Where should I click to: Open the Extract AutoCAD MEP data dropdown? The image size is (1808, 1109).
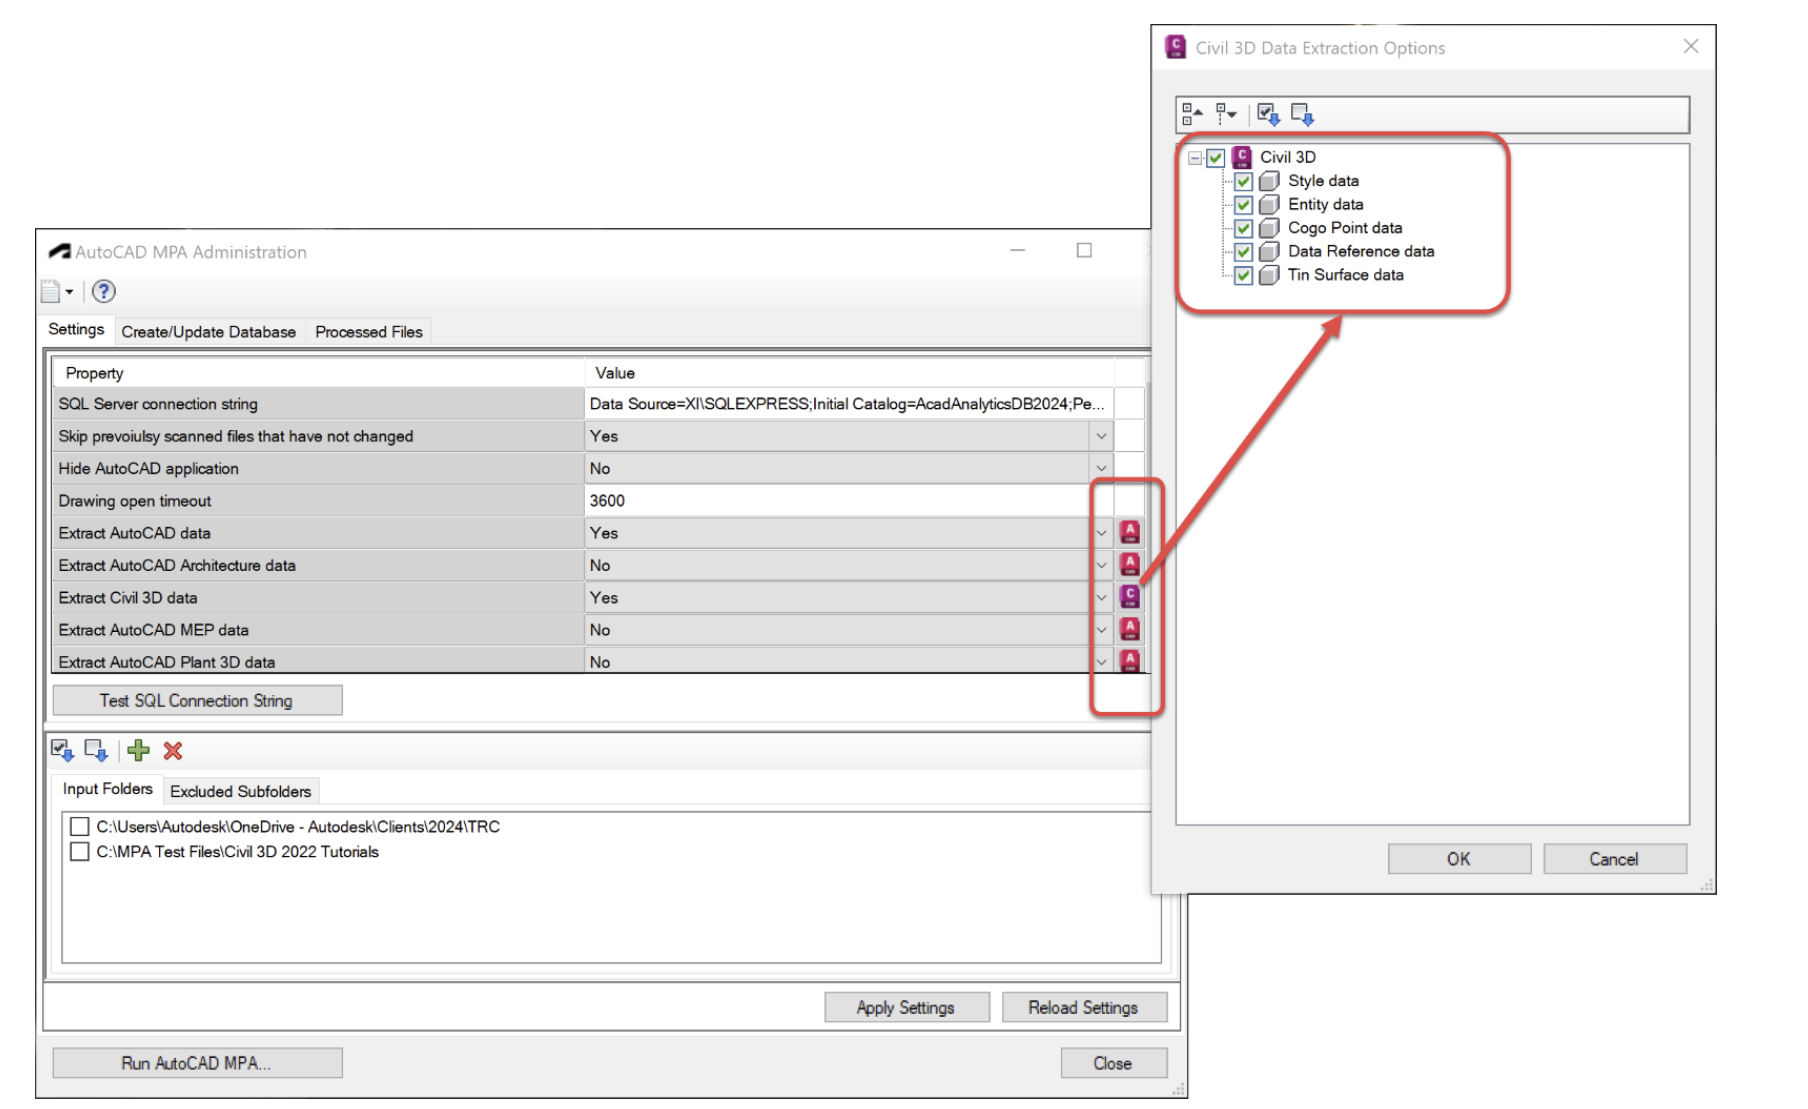[x=1101, y=630]
